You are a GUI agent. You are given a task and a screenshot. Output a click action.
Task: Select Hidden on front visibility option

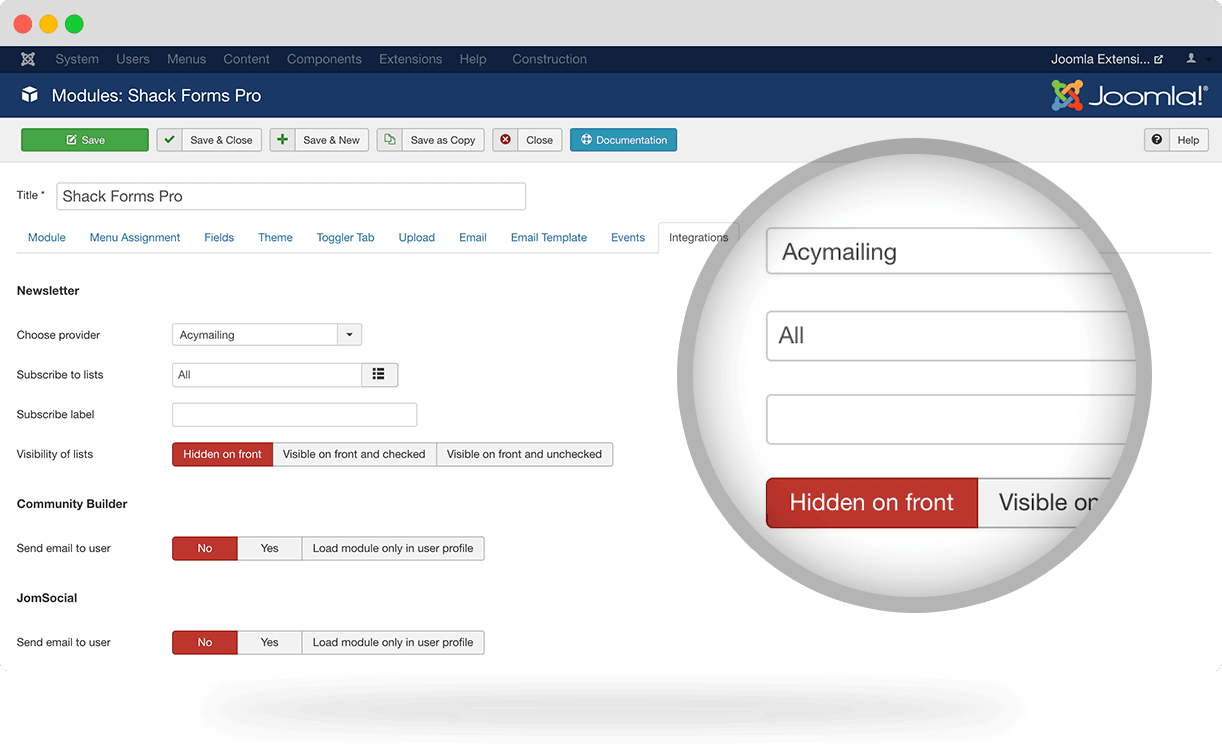coord(222,454)
